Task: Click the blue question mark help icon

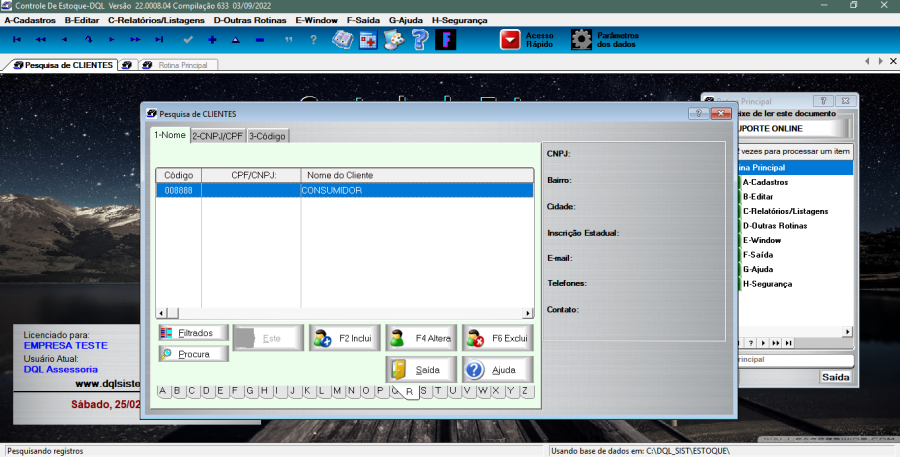Action: [x=420, y=40]
